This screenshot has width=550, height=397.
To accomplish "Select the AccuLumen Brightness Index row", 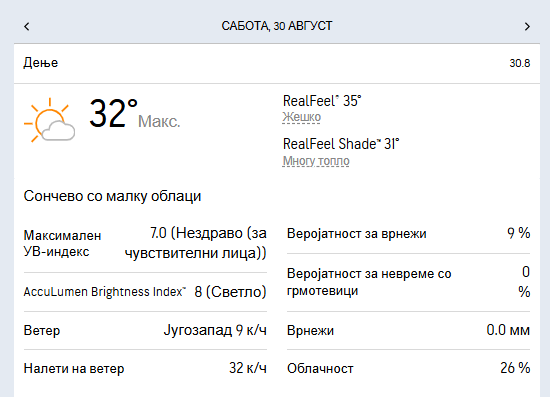I will [145, 292].
